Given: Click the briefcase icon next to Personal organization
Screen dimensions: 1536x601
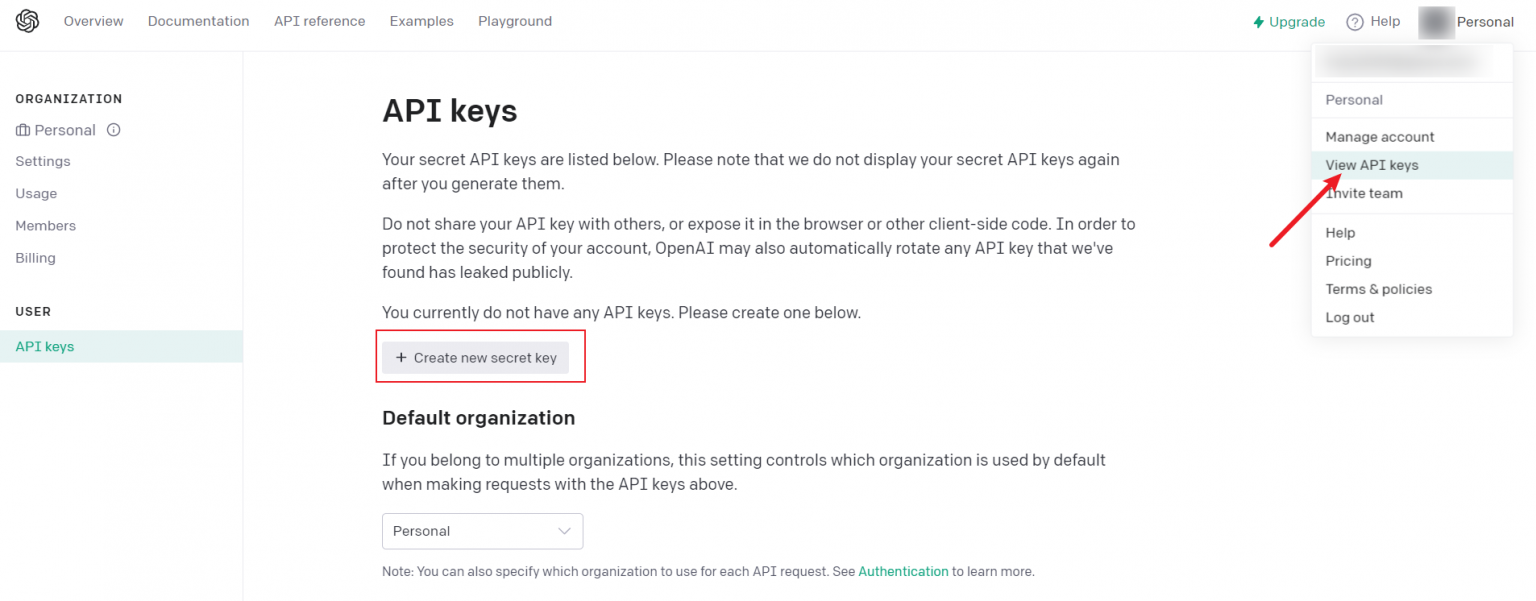Looking at the screenshot, I should pos(21,129).
